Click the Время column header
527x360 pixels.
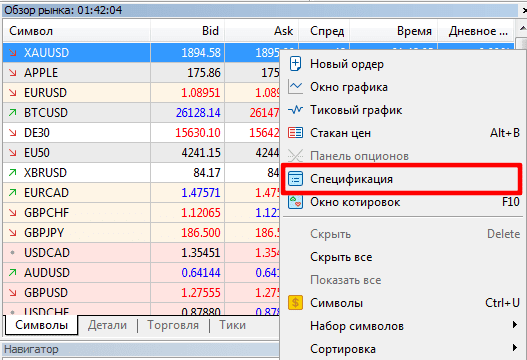tap(394, 31)
